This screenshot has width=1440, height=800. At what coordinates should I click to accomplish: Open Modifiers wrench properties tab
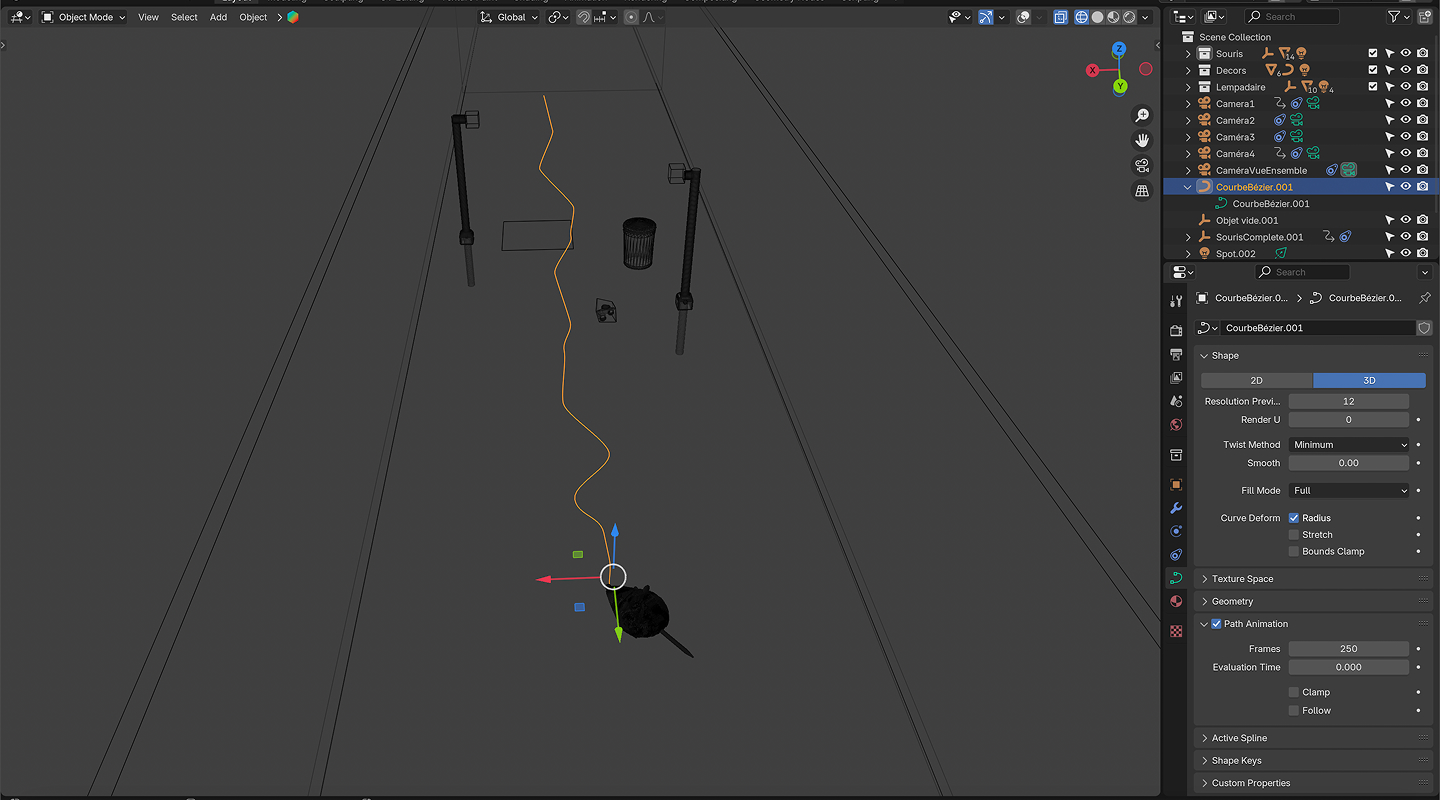click(x=1176, y=508)
